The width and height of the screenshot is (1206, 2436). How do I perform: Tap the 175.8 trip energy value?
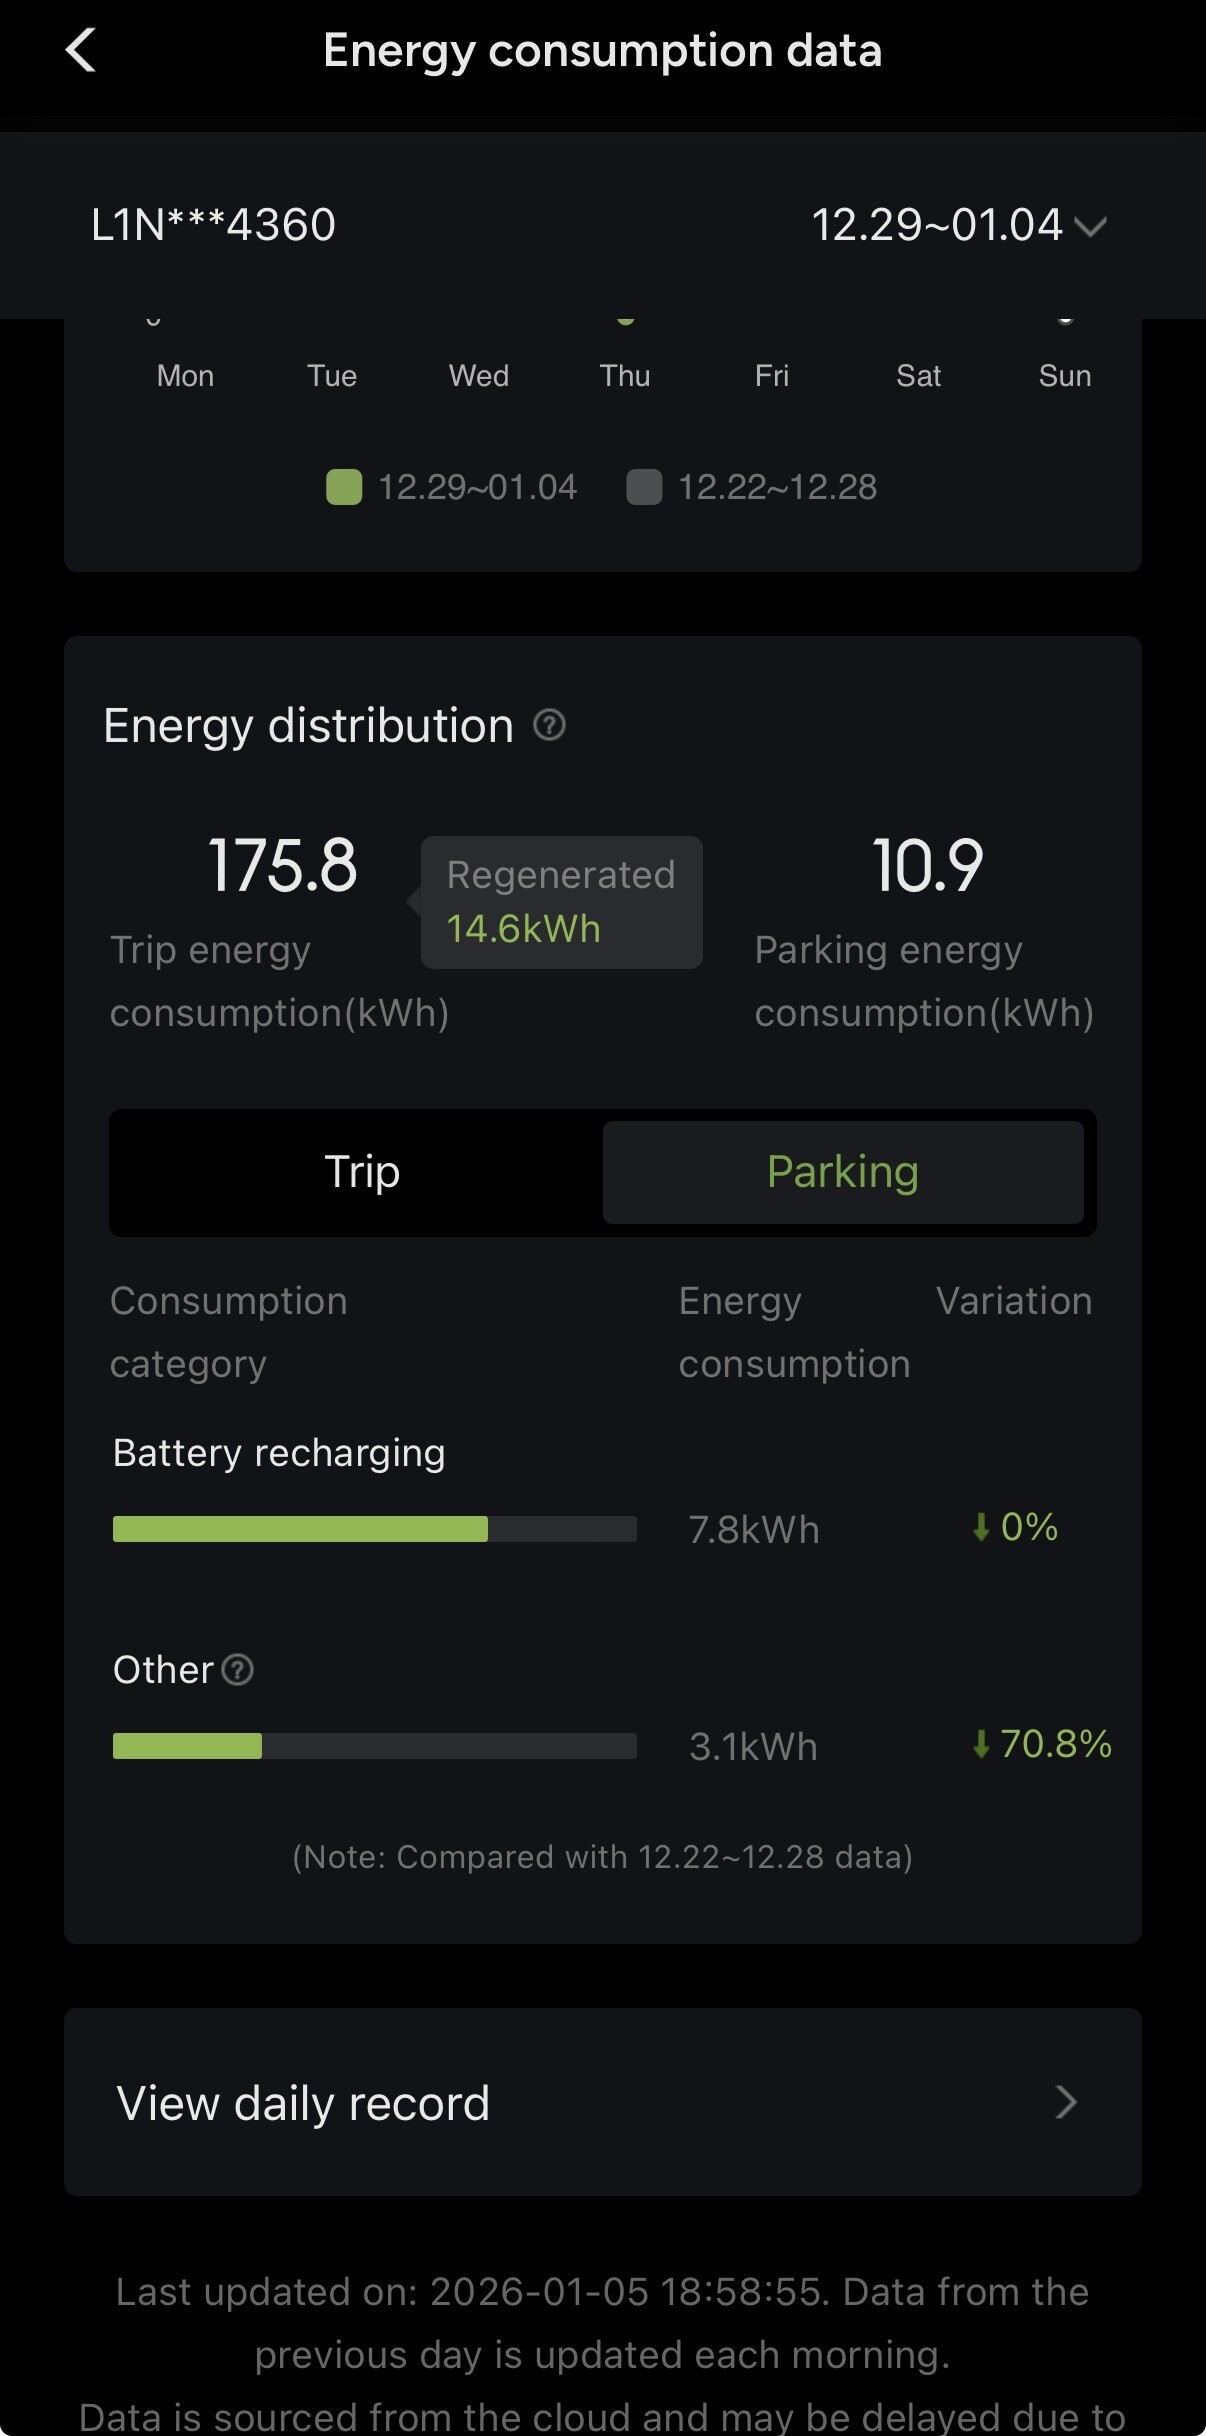282,866
